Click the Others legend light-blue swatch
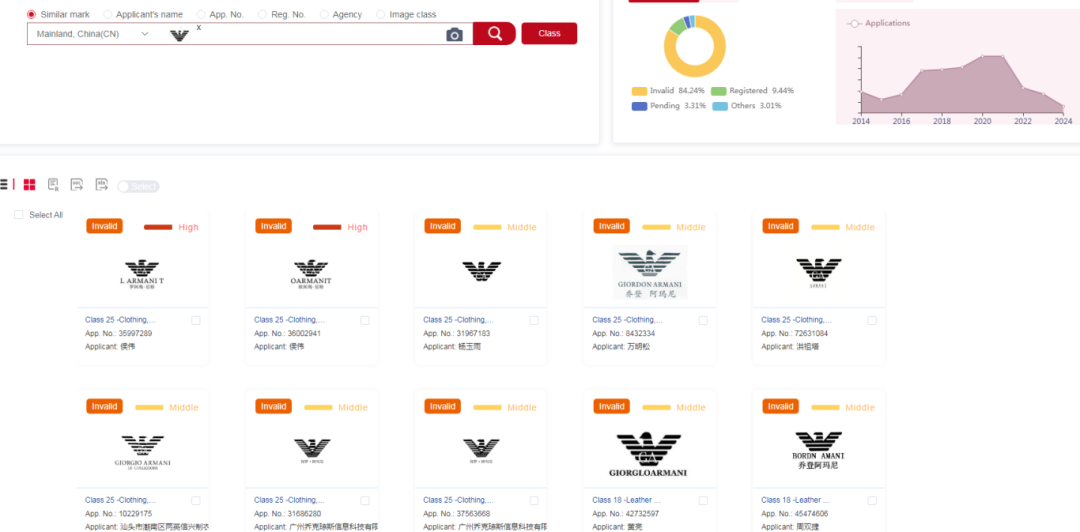 719,106
